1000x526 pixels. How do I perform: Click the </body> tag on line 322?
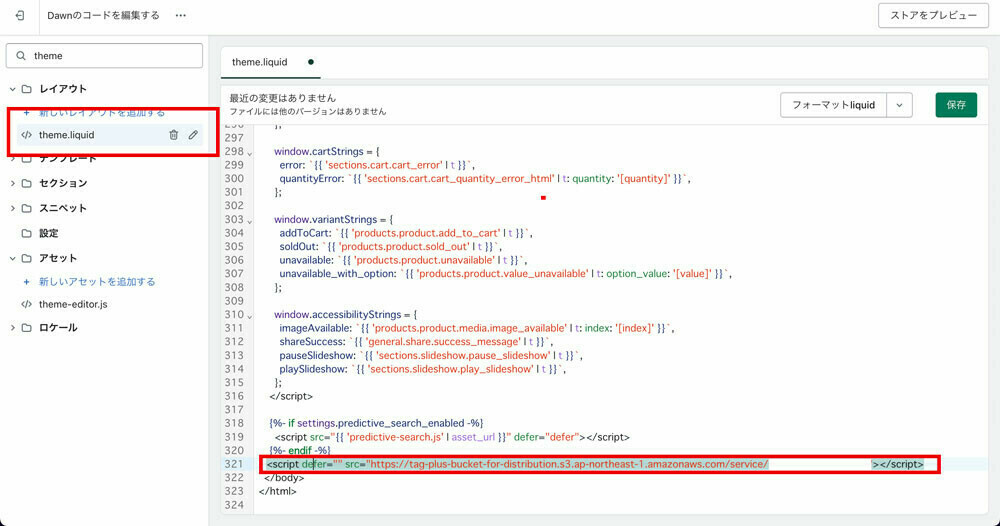point(284,478)
